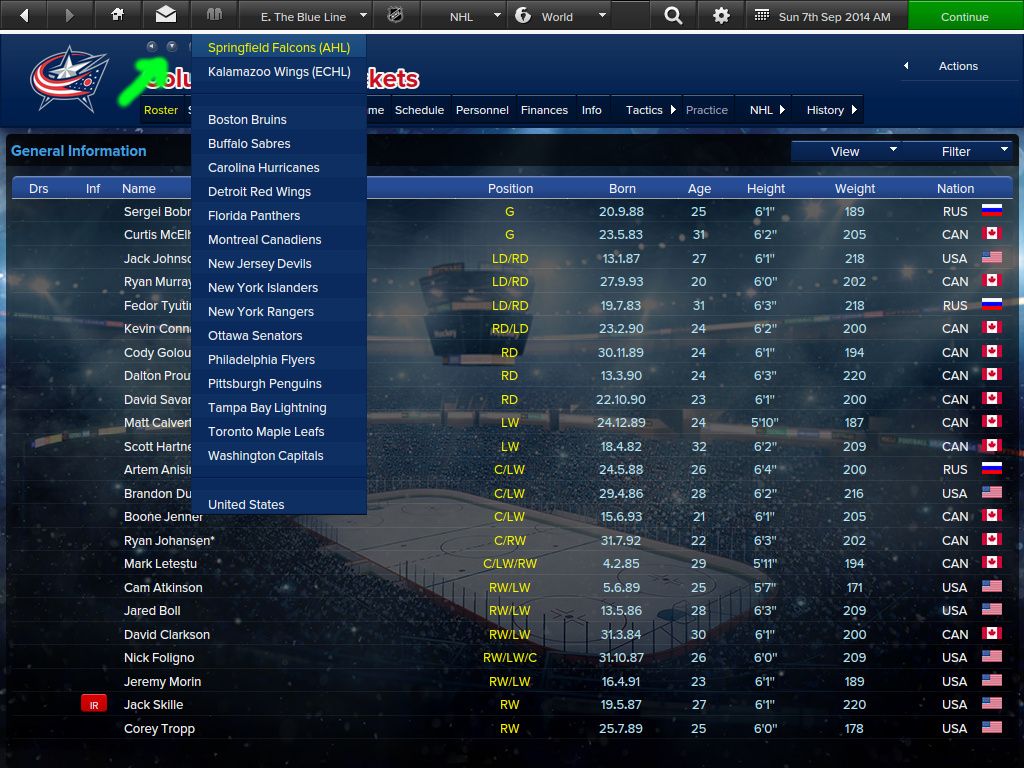Click the back navigation arrow icon
1024x768 pixels.
(24, 15)
